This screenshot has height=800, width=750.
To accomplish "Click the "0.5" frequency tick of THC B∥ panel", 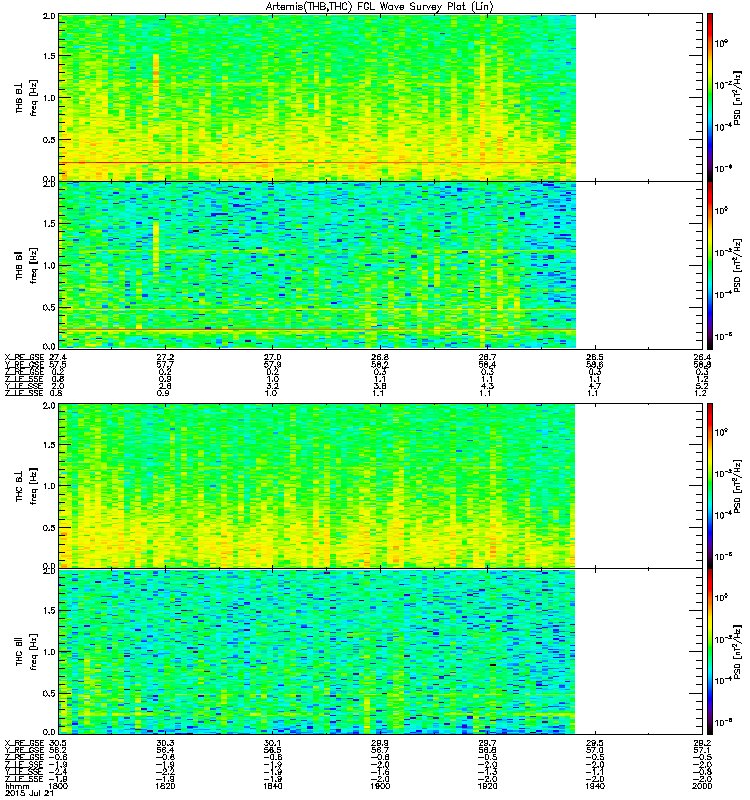I will (49, 693).
